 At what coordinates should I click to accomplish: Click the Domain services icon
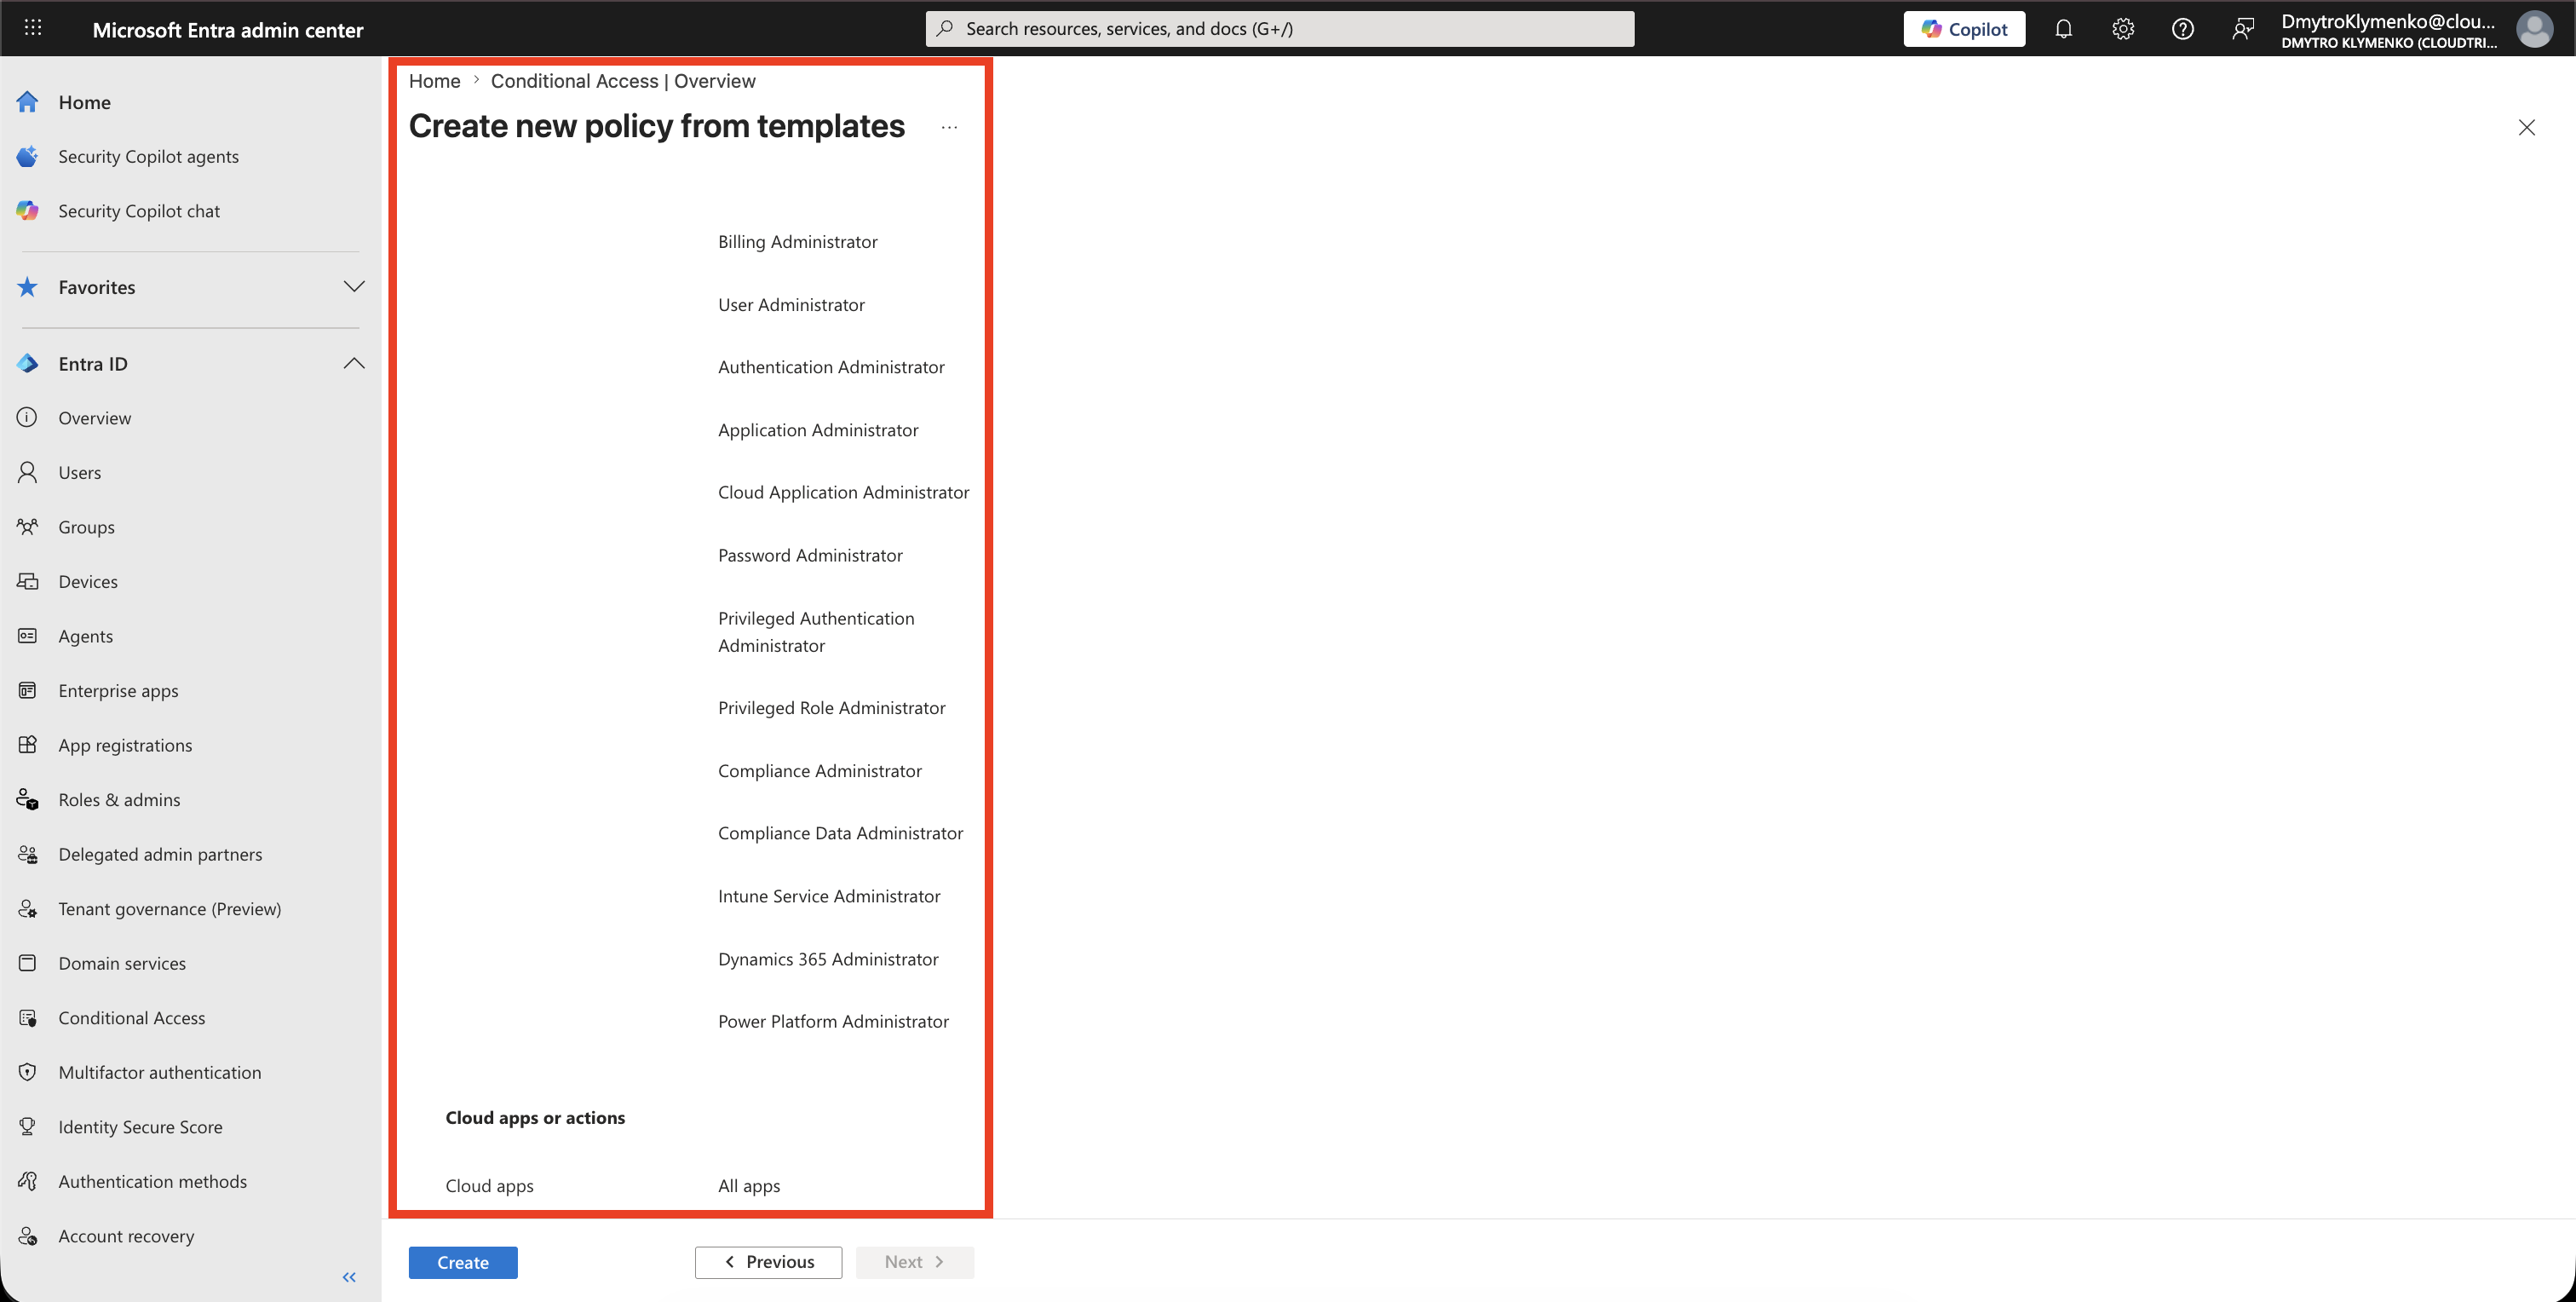[27, 963]
